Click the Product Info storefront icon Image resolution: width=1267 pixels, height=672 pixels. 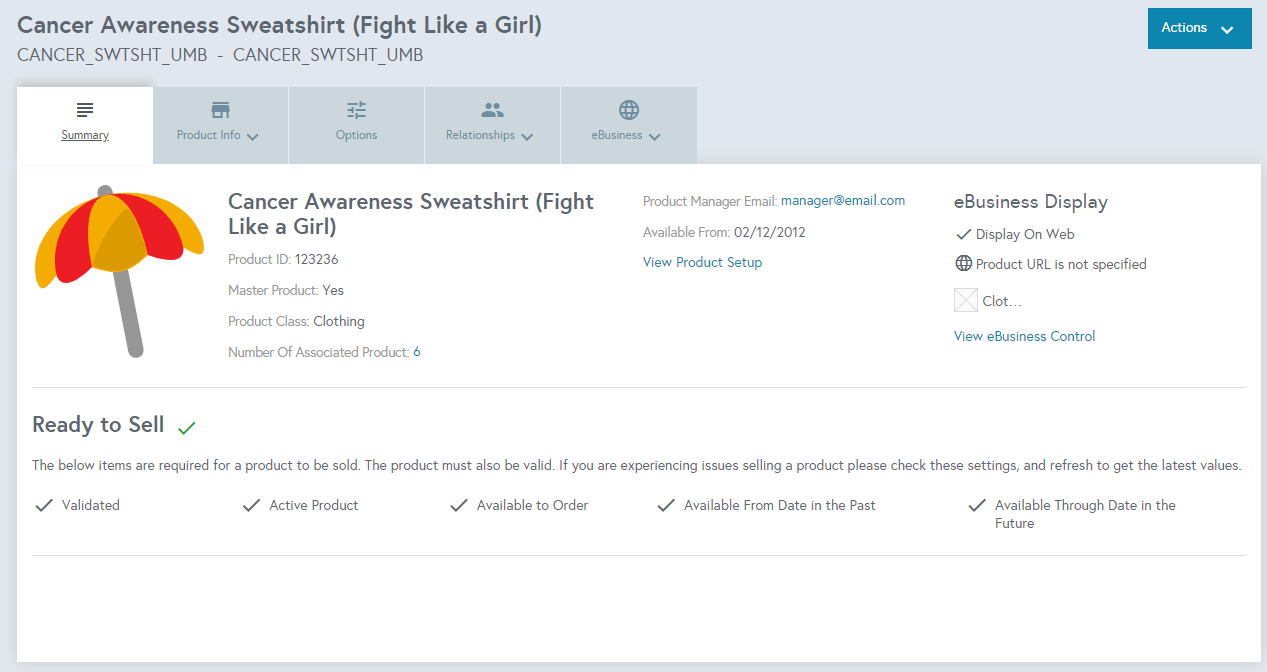point(221,110)
